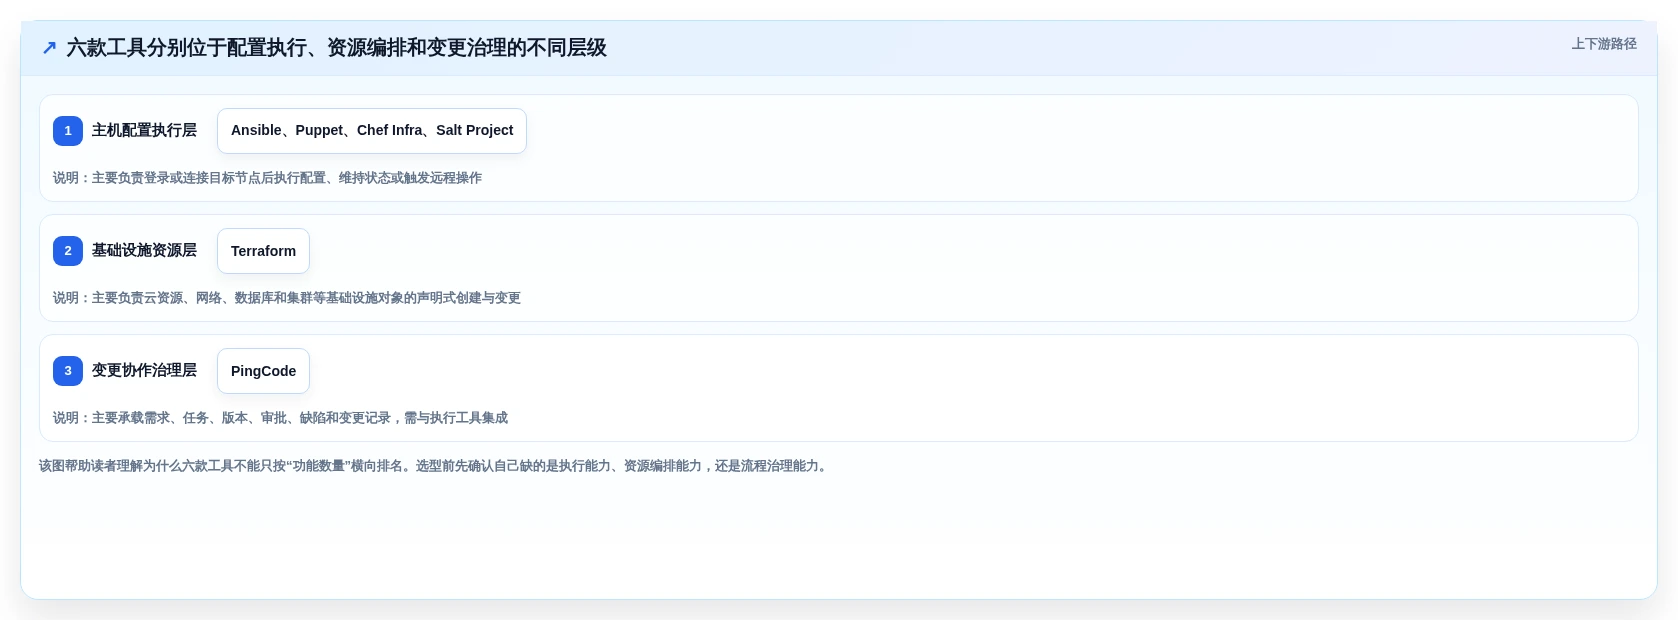Click description 主要承载需求、任务、版本
The image size is (1678, 620).
click(280, 418)
